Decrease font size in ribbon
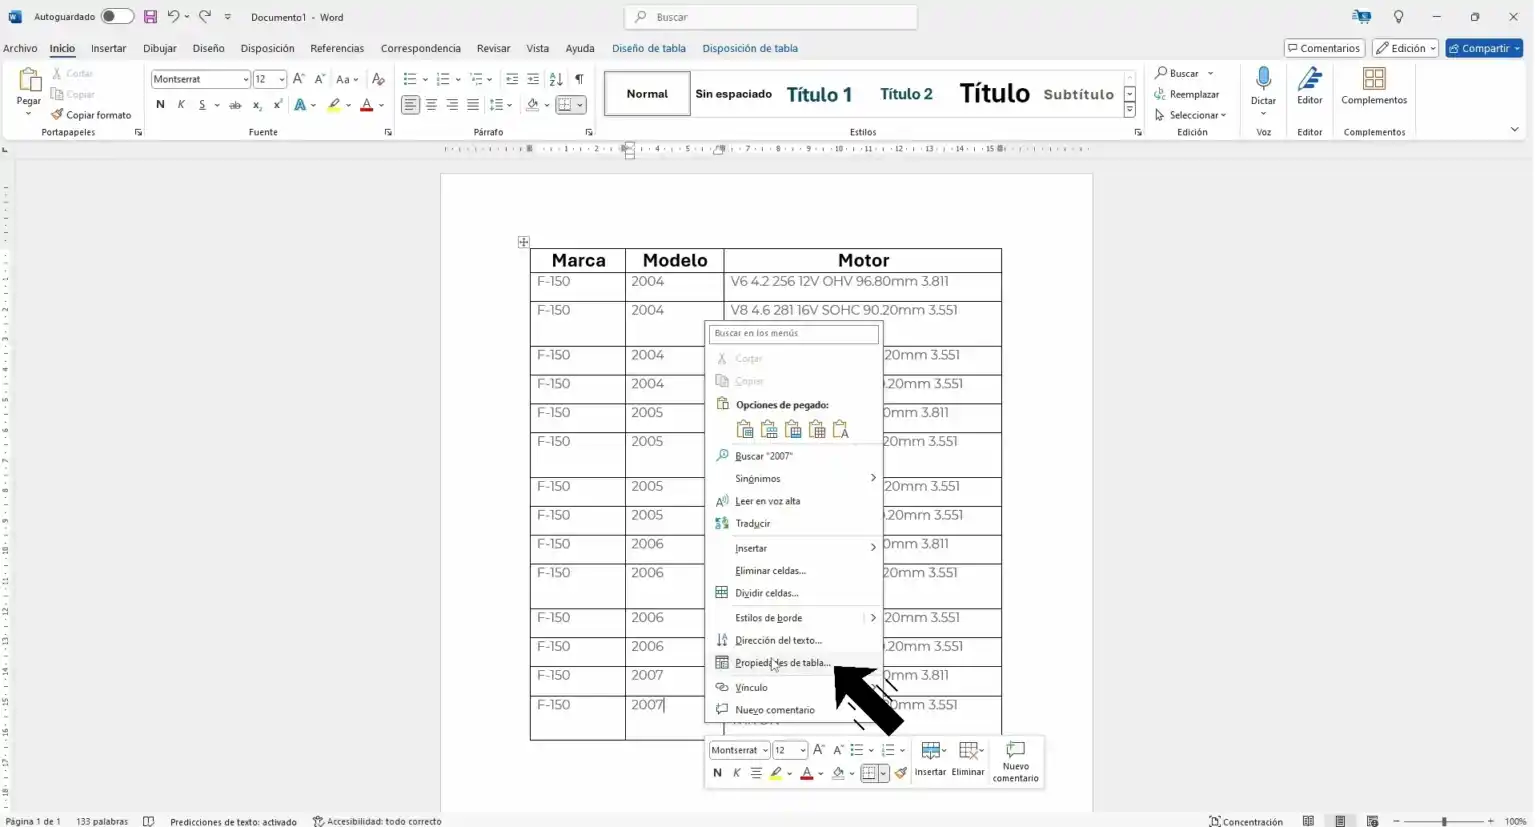The image size is (1536, 827). 319,79
